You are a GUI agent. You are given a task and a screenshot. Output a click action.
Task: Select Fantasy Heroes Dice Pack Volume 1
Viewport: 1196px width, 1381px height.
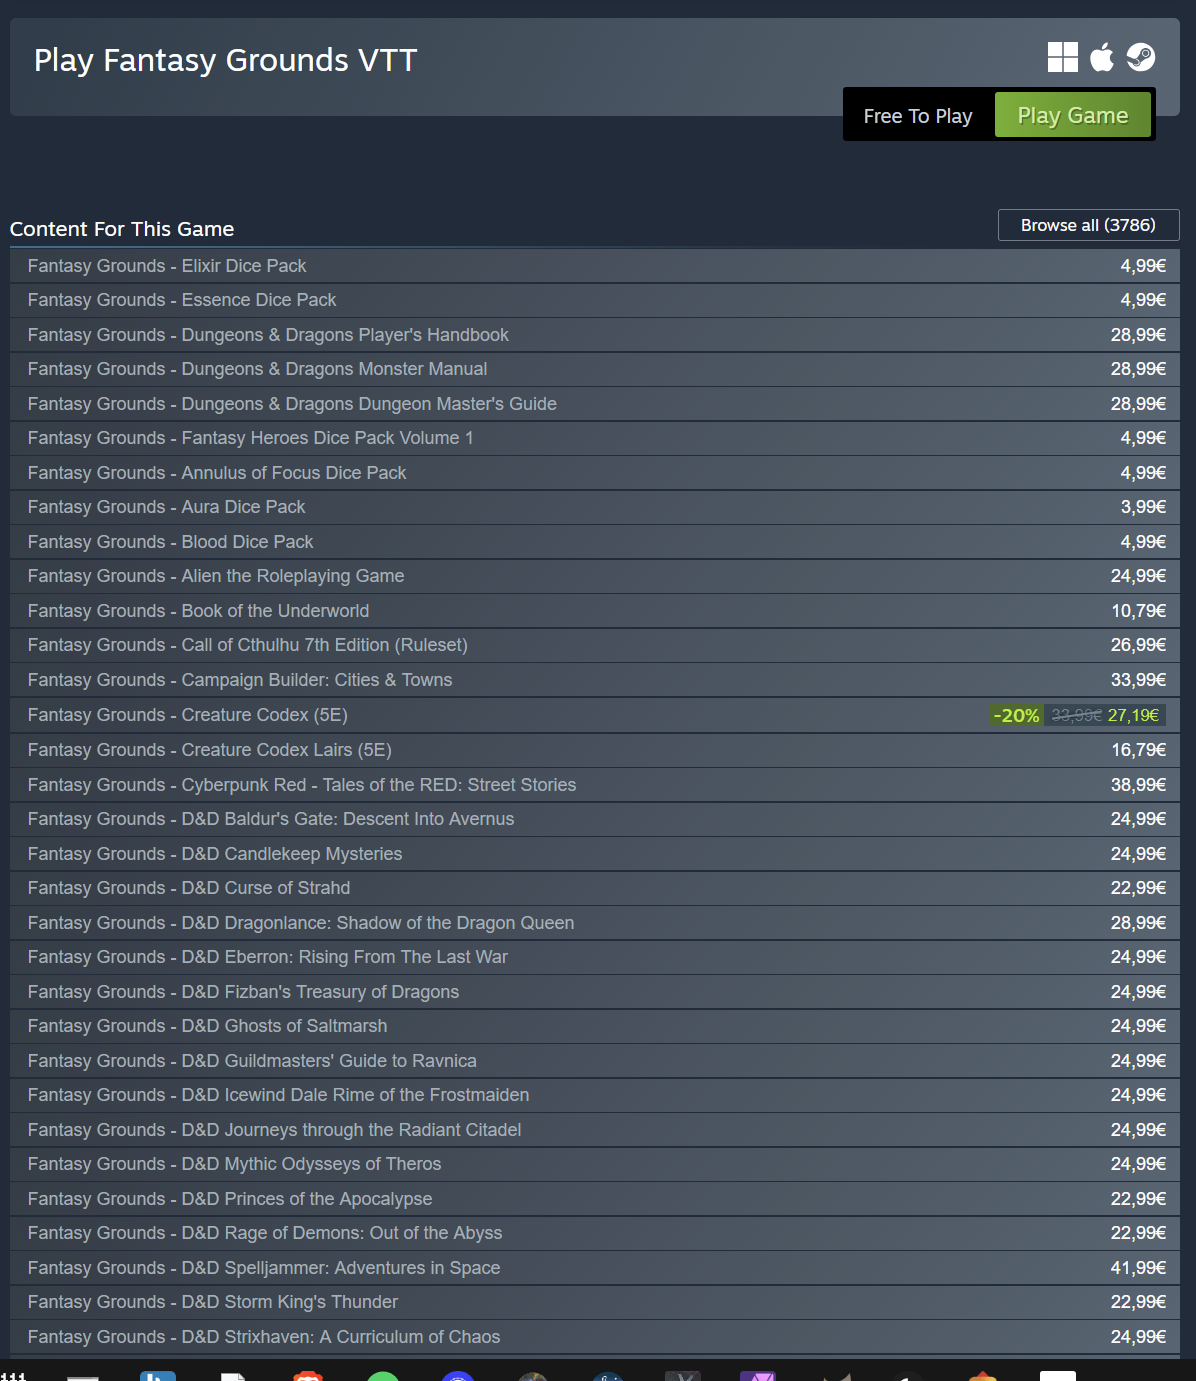[595, 438]
